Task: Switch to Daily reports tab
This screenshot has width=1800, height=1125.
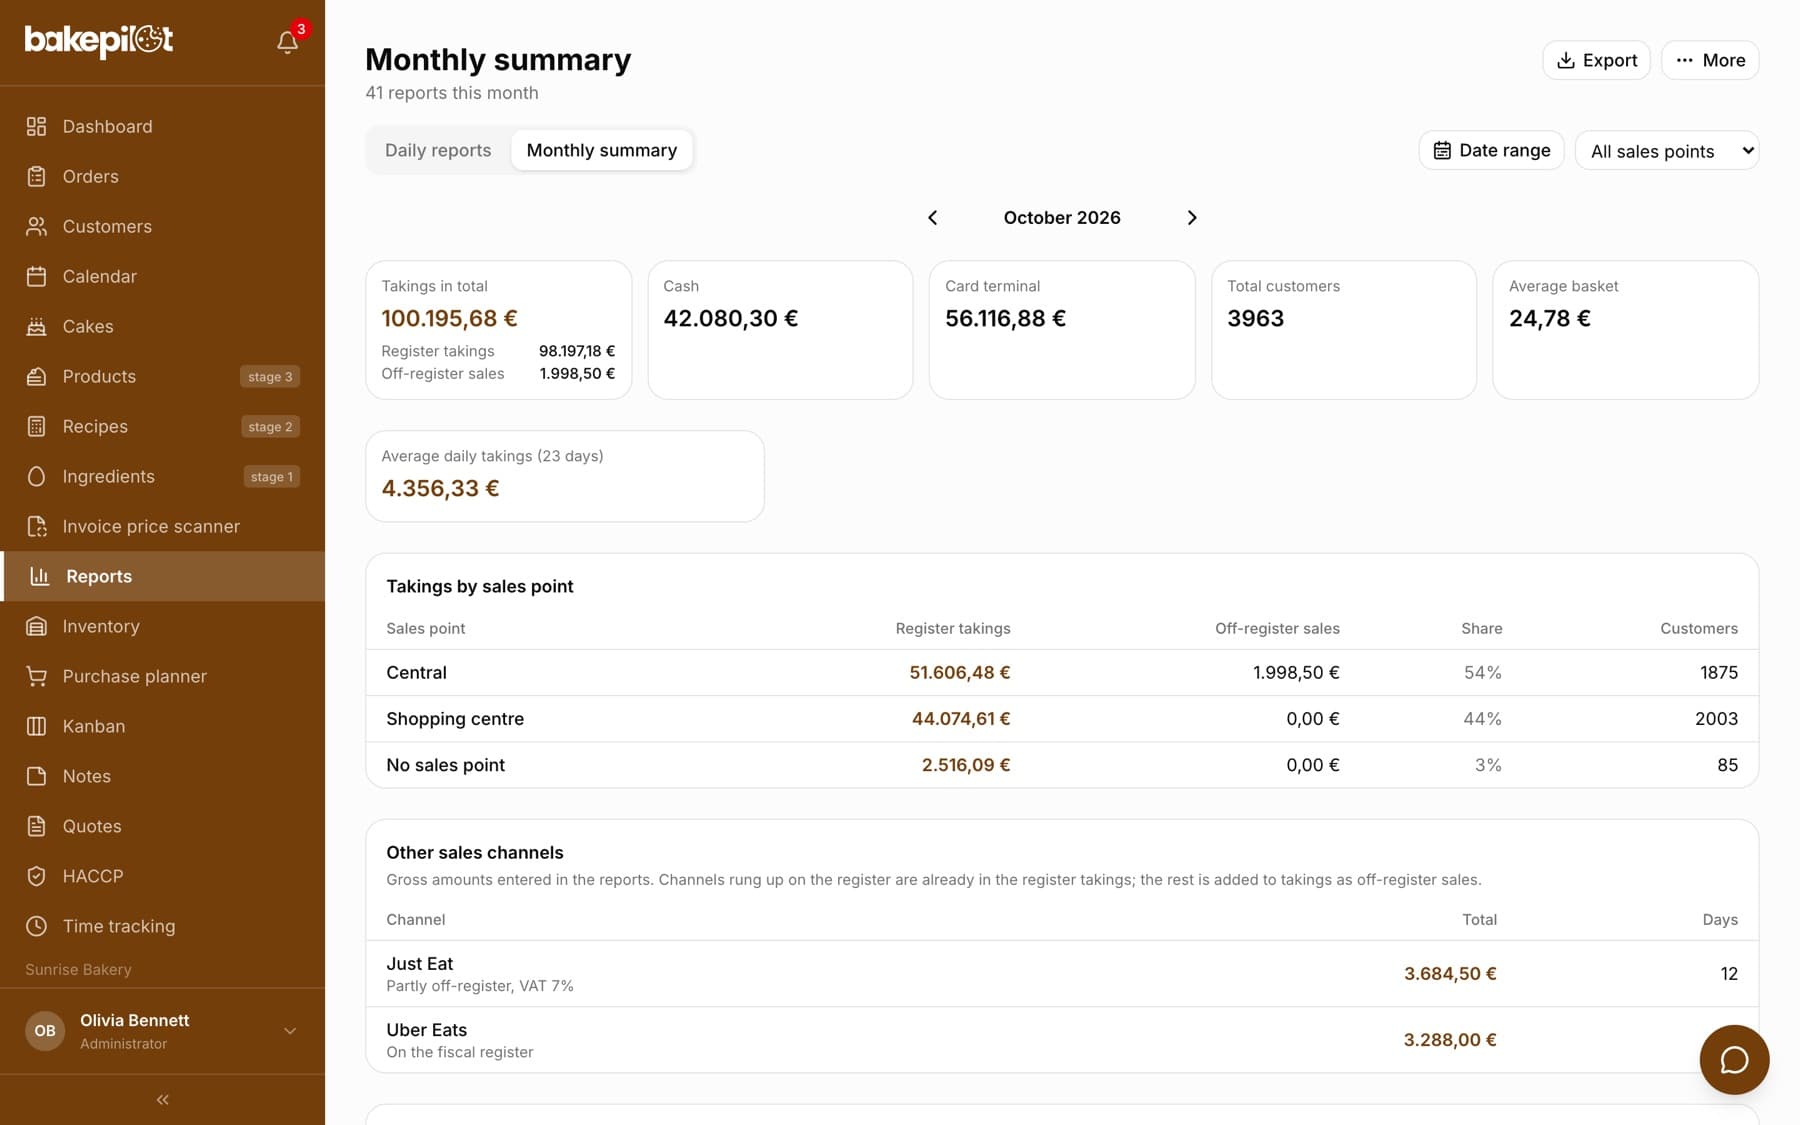Action: [438, 150]
